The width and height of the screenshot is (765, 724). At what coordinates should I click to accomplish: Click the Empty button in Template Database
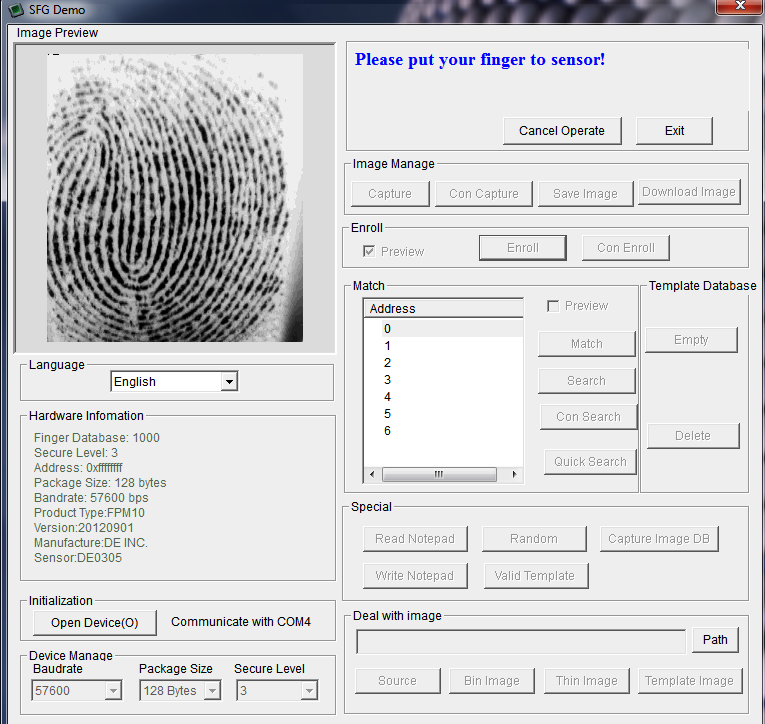click(691, 340)
